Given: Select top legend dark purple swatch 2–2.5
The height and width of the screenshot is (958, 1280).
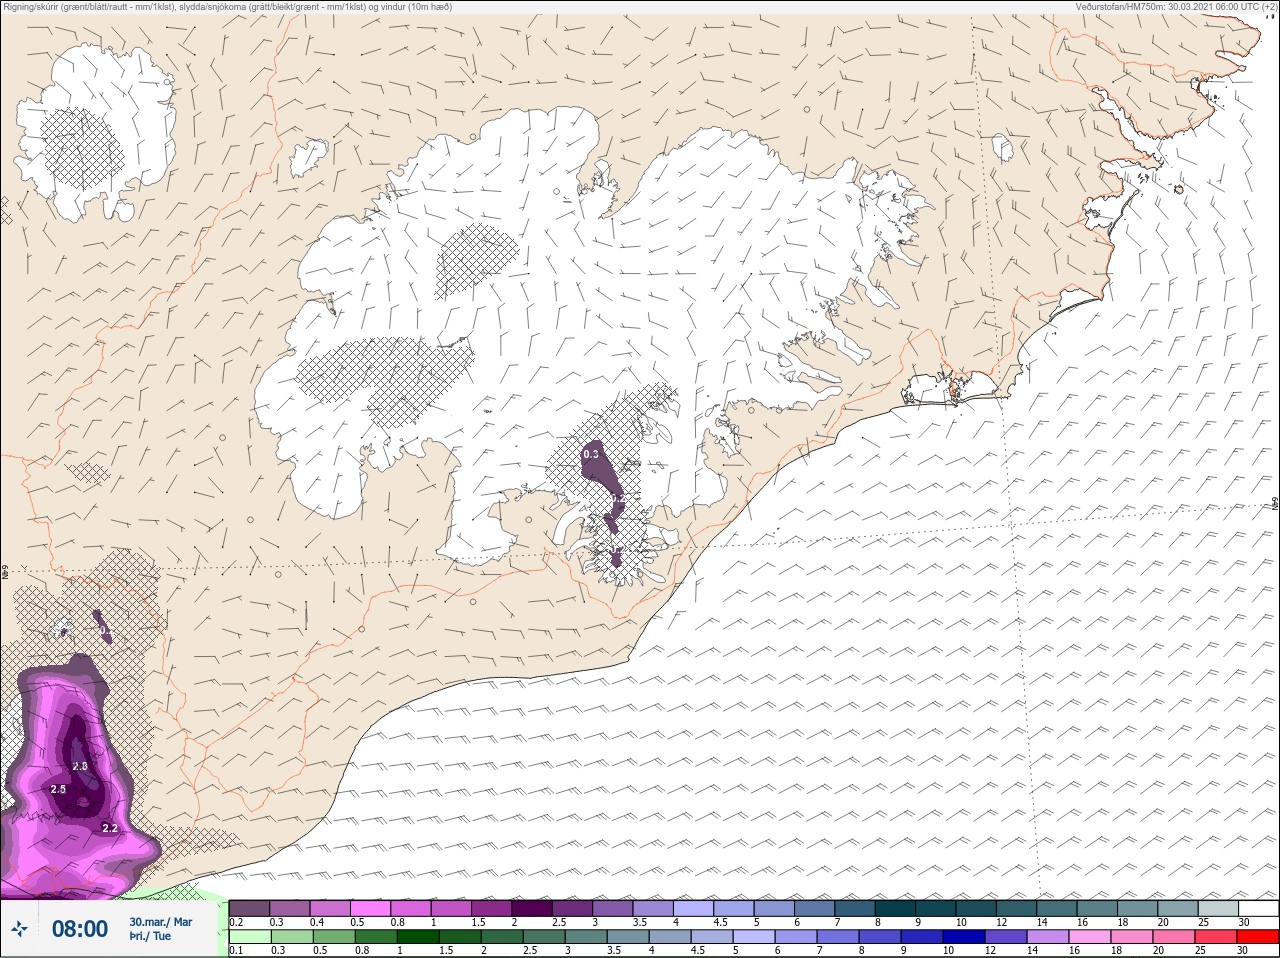Looking at the screenshot, I should point(533,908).
